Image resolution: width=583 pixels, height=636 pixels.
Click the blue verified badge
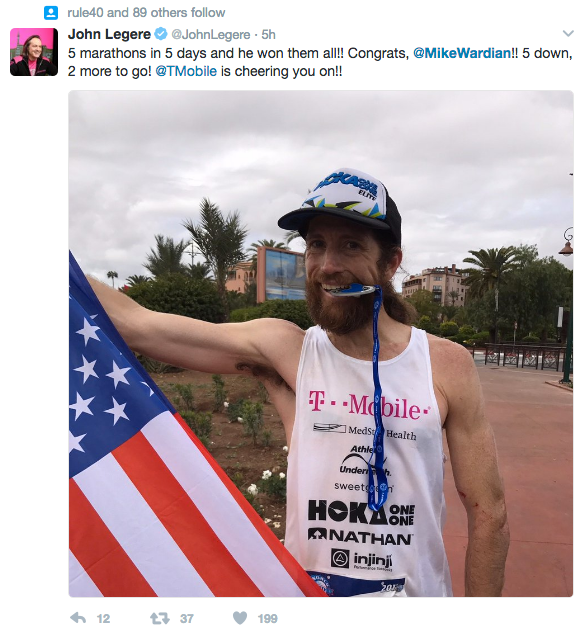click(x=161, y=34)
